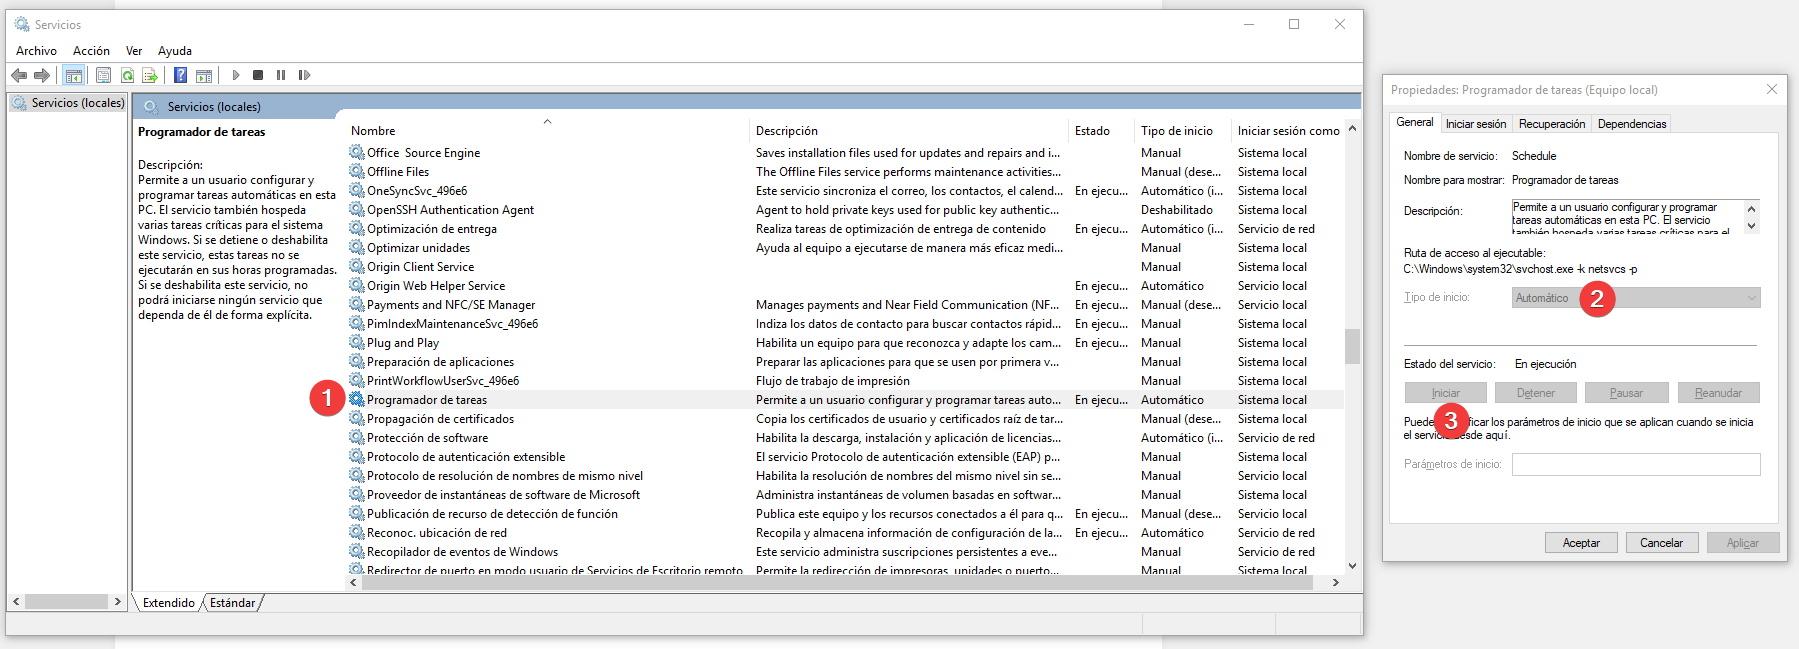The height and width of the screenshot is (649, 1799).
Task: Click the Restart service toolbar icon
Action: click(305, 75)
